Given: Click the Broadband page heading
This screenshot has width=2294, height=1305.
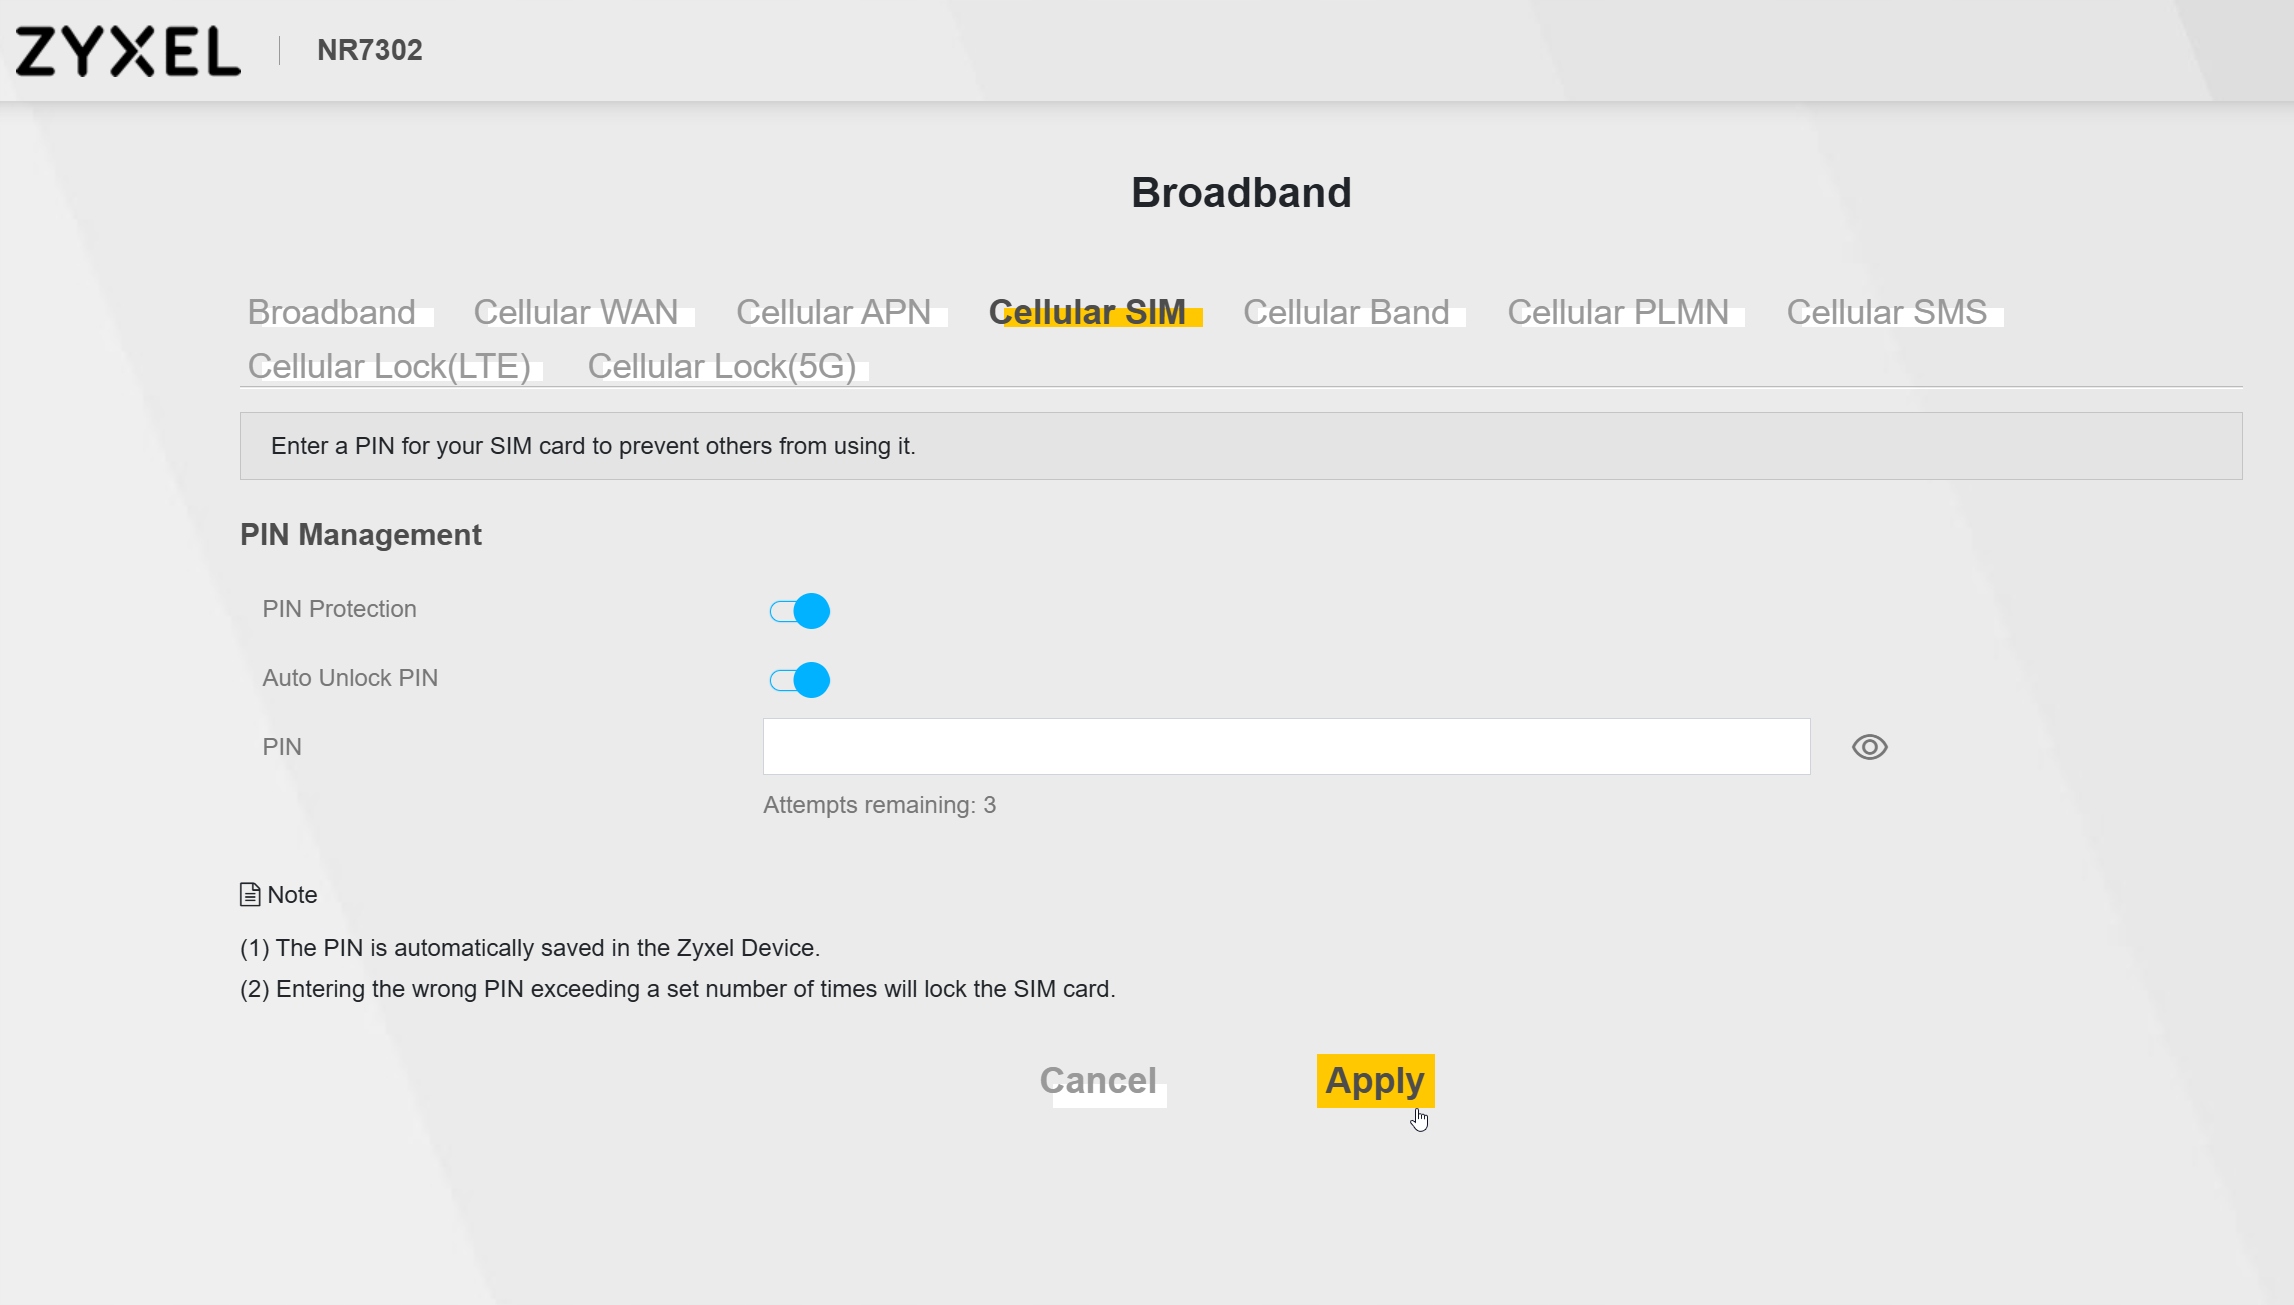Looking at the screenshot, I should tap(1240, 192).
